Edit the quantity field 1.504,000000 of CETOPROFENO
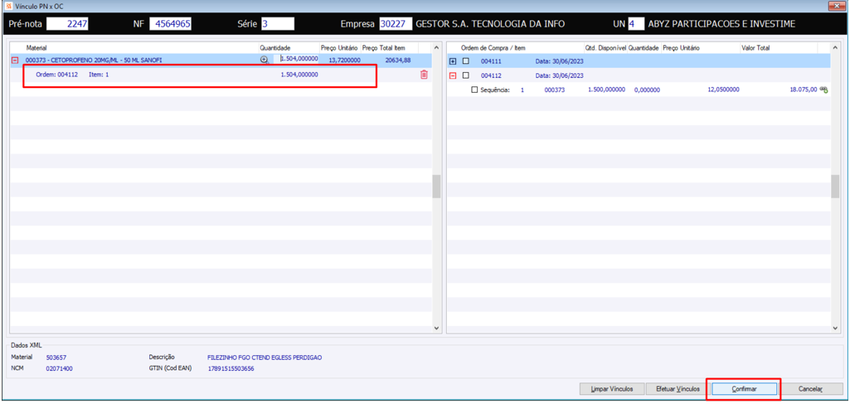Viewport: 850px width, 404px height. click(x=299, y=59)
